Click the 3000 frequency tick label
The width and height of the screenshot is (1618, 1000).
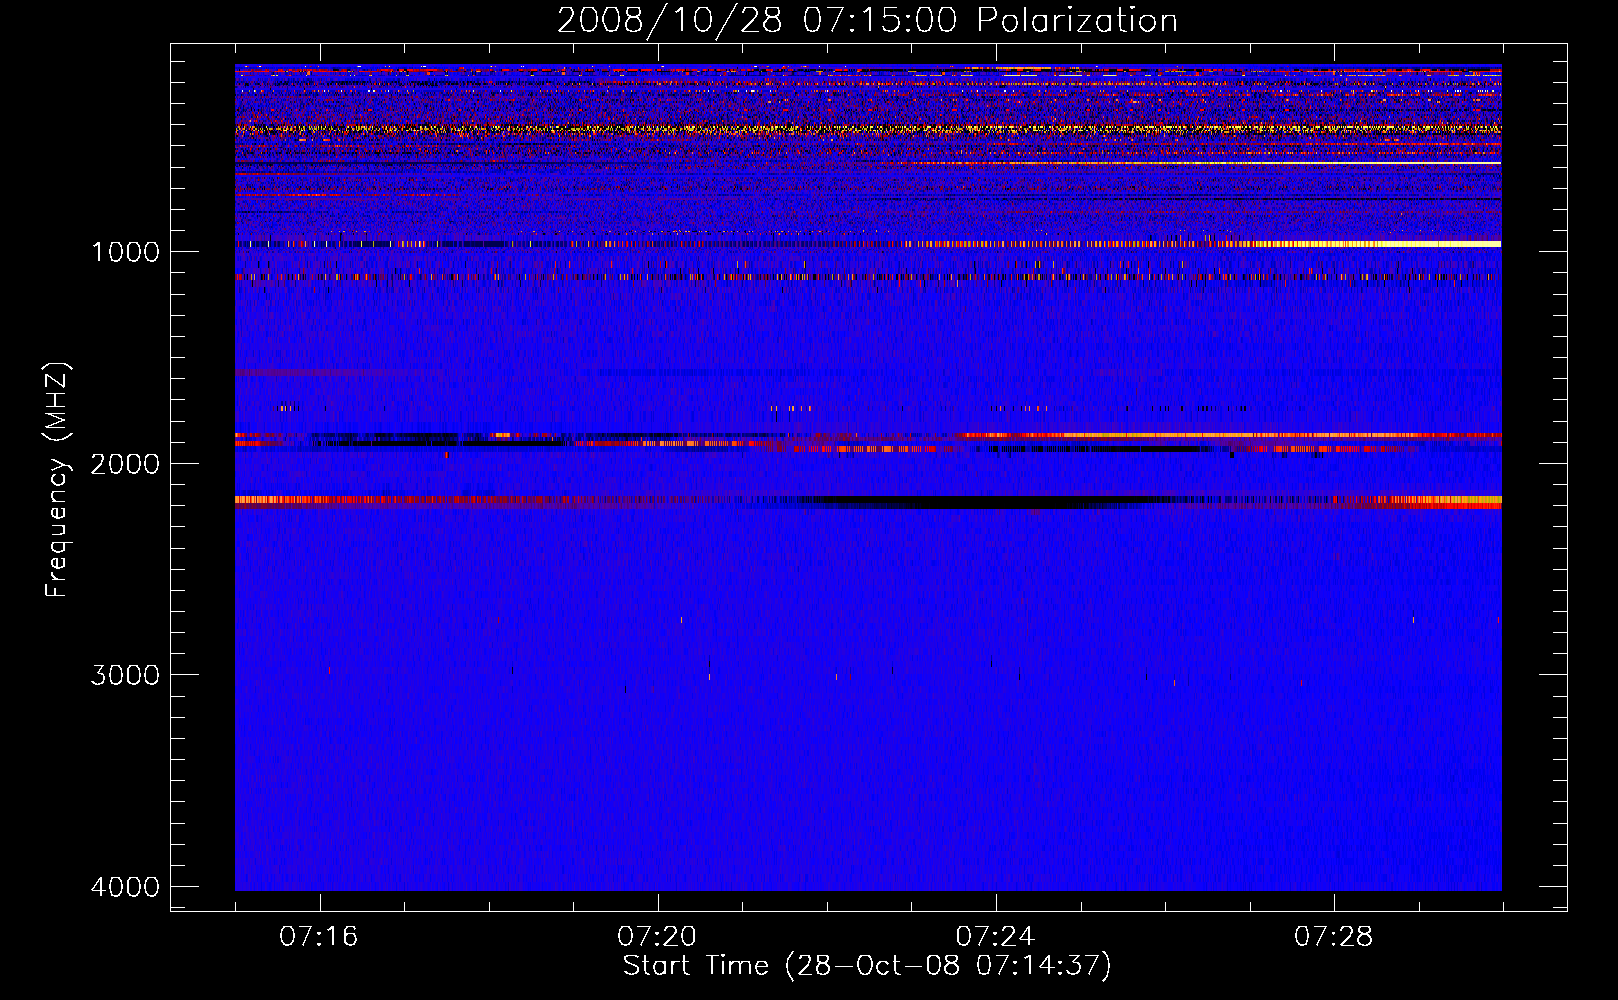[x=125, y=675]
